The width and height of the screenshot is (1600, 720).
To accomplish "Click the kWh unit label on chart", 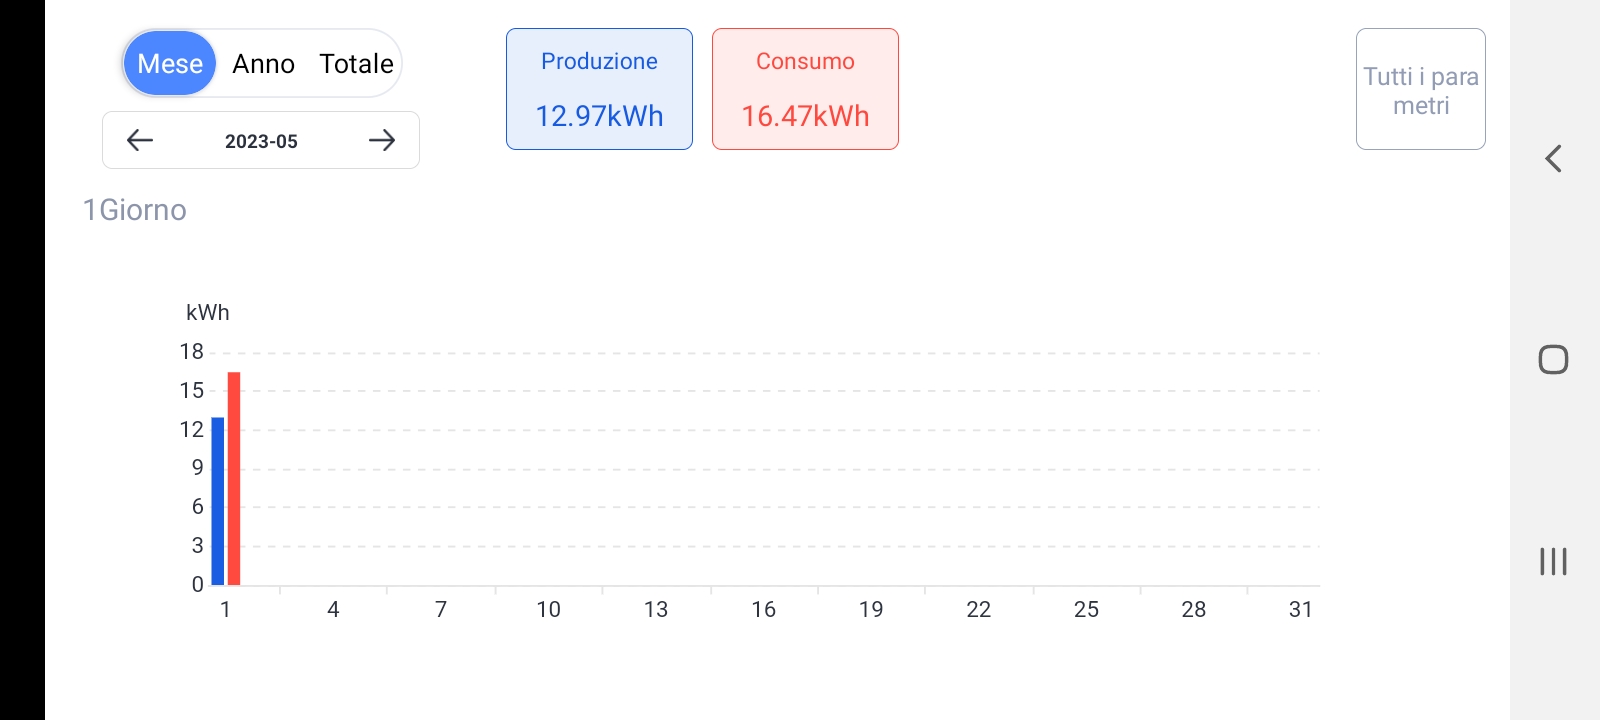I will point(208,312).
